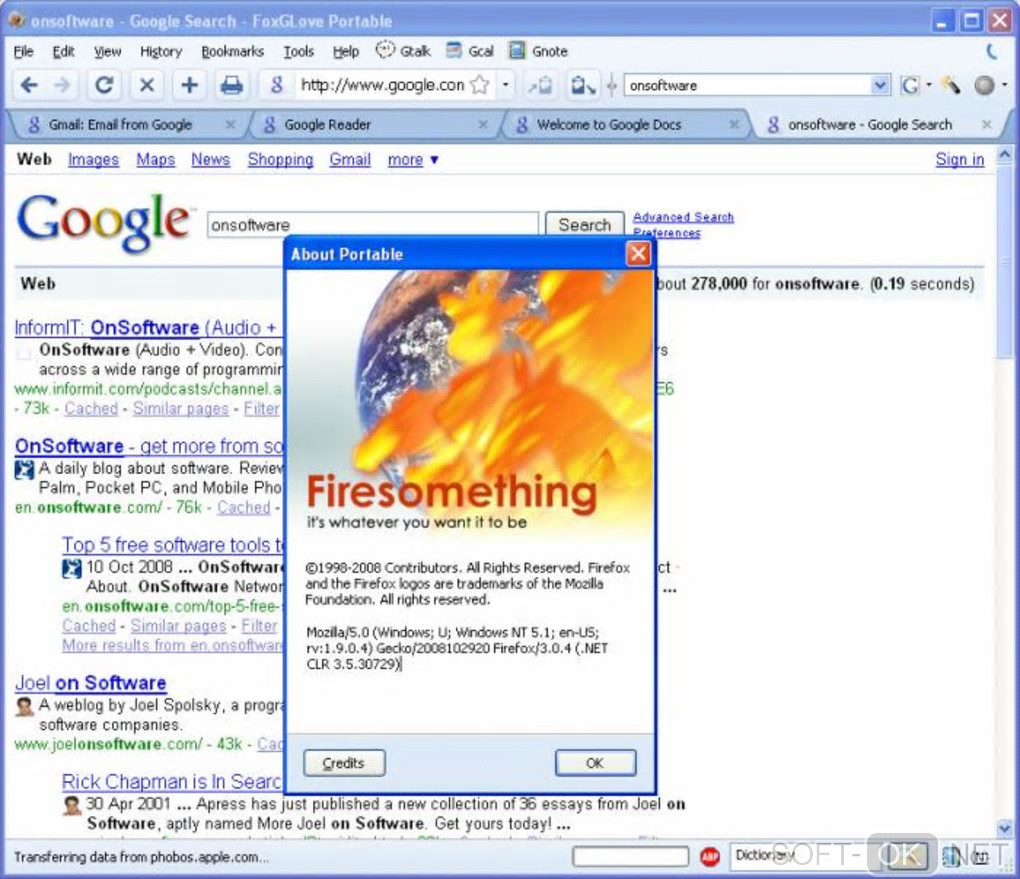This screenshot has height=879, width=1020.
Task: Click the Credits button in About dialog
Action: tap(344, 763)
